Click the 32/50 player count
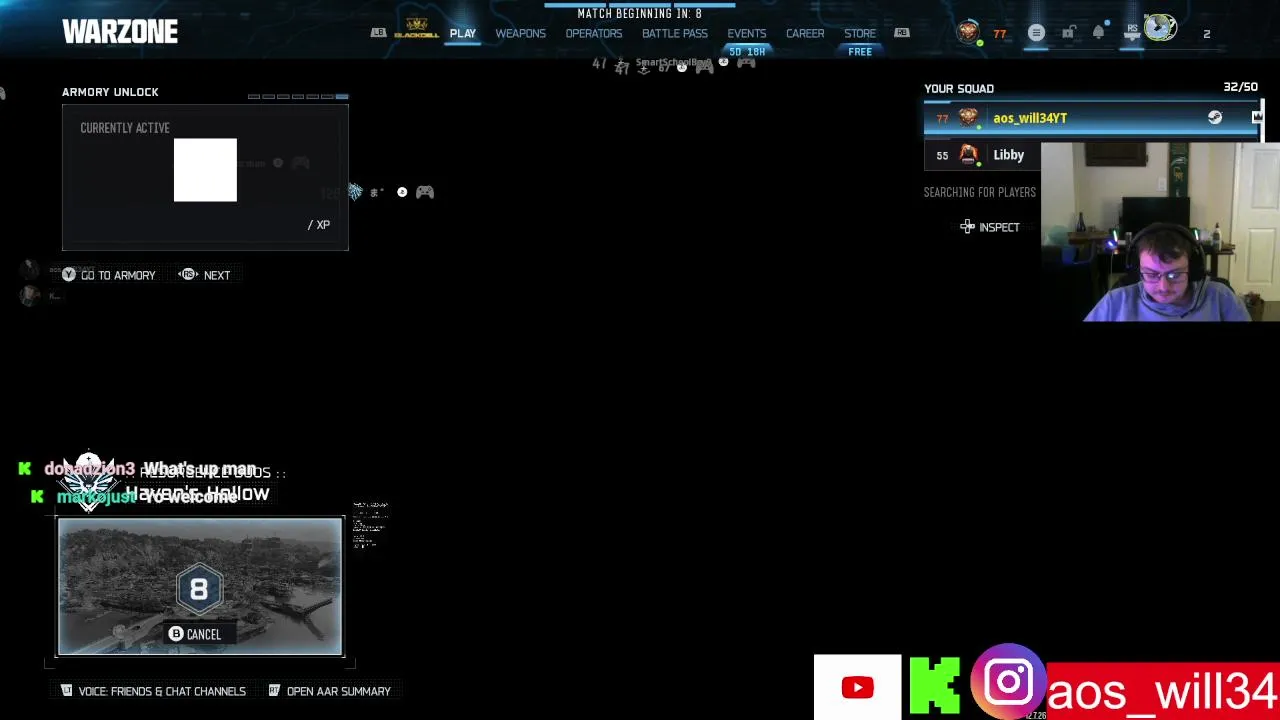Image resolution: width=1280 pixels, height=720 pixels. coord(1241,88)
